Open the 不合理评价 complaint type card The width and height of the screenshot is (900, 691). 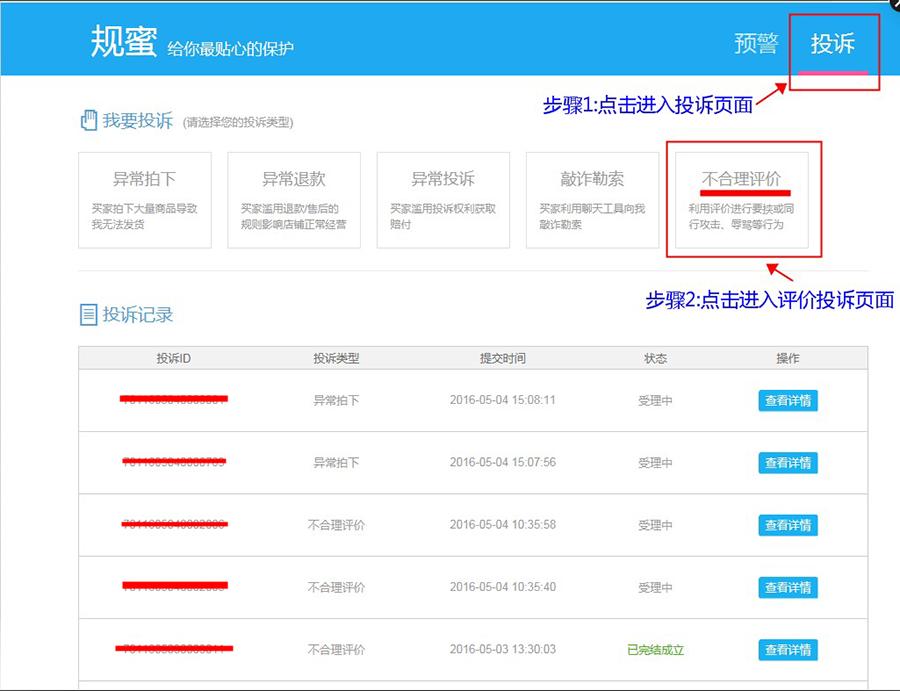tap(741, 199)
